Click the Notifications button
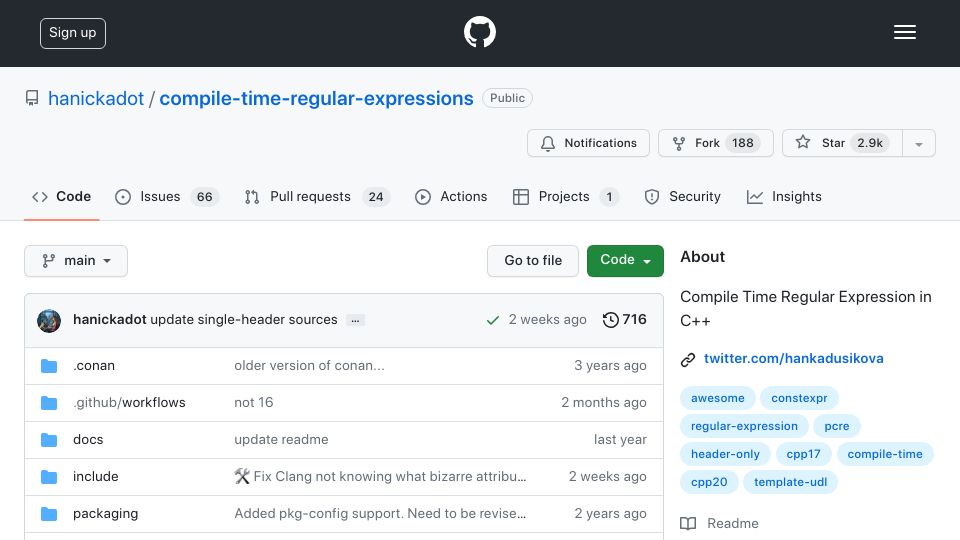Viewport: 960px width, 540px height. click(x=588, y=143)
